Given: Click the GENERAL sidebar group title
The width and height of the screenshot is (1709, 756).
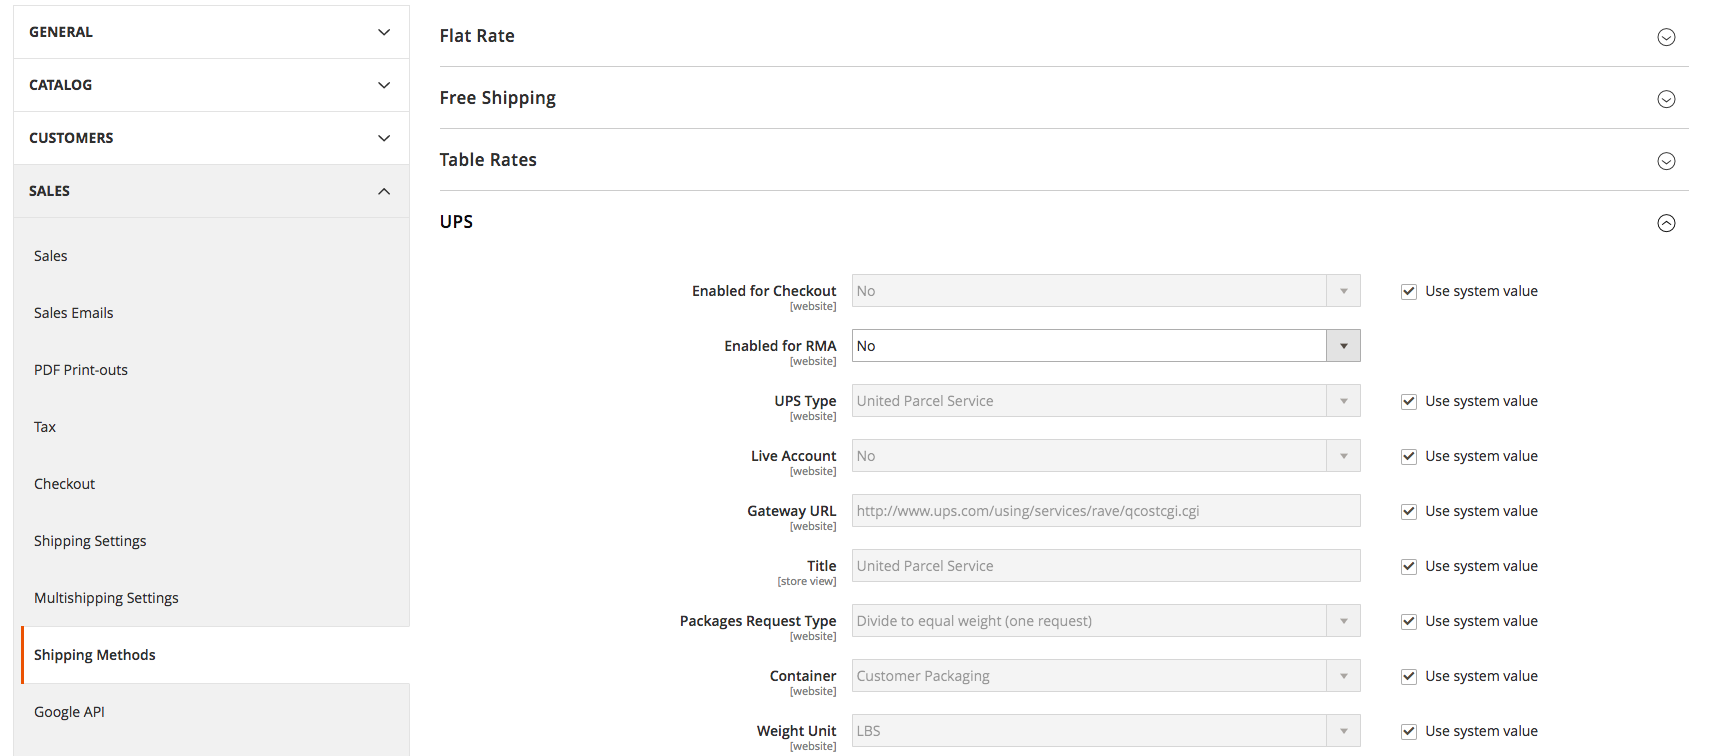Looking at the screenshot, I should tap(61, 32).
